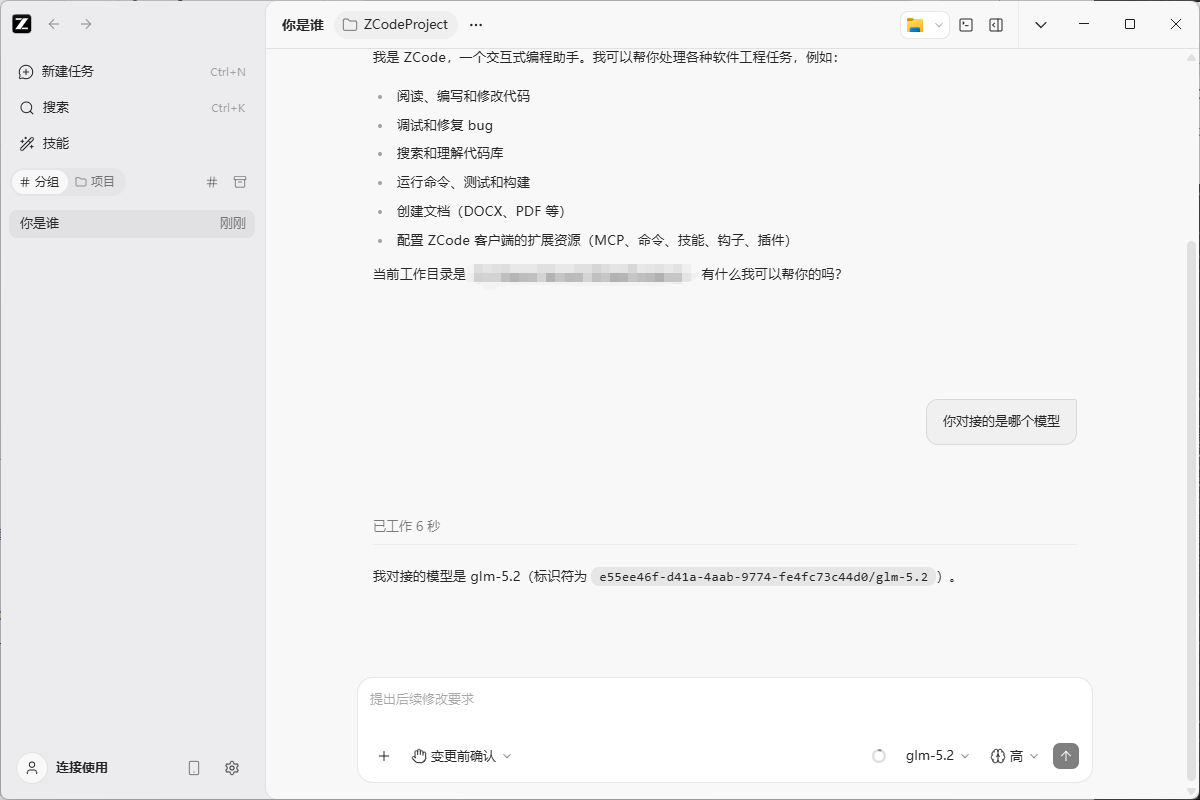Viewport: 1200px width, 800px height.
Task: Click the chevron down in title bar
Action: pyautogui.click(x=1041, y=25)
